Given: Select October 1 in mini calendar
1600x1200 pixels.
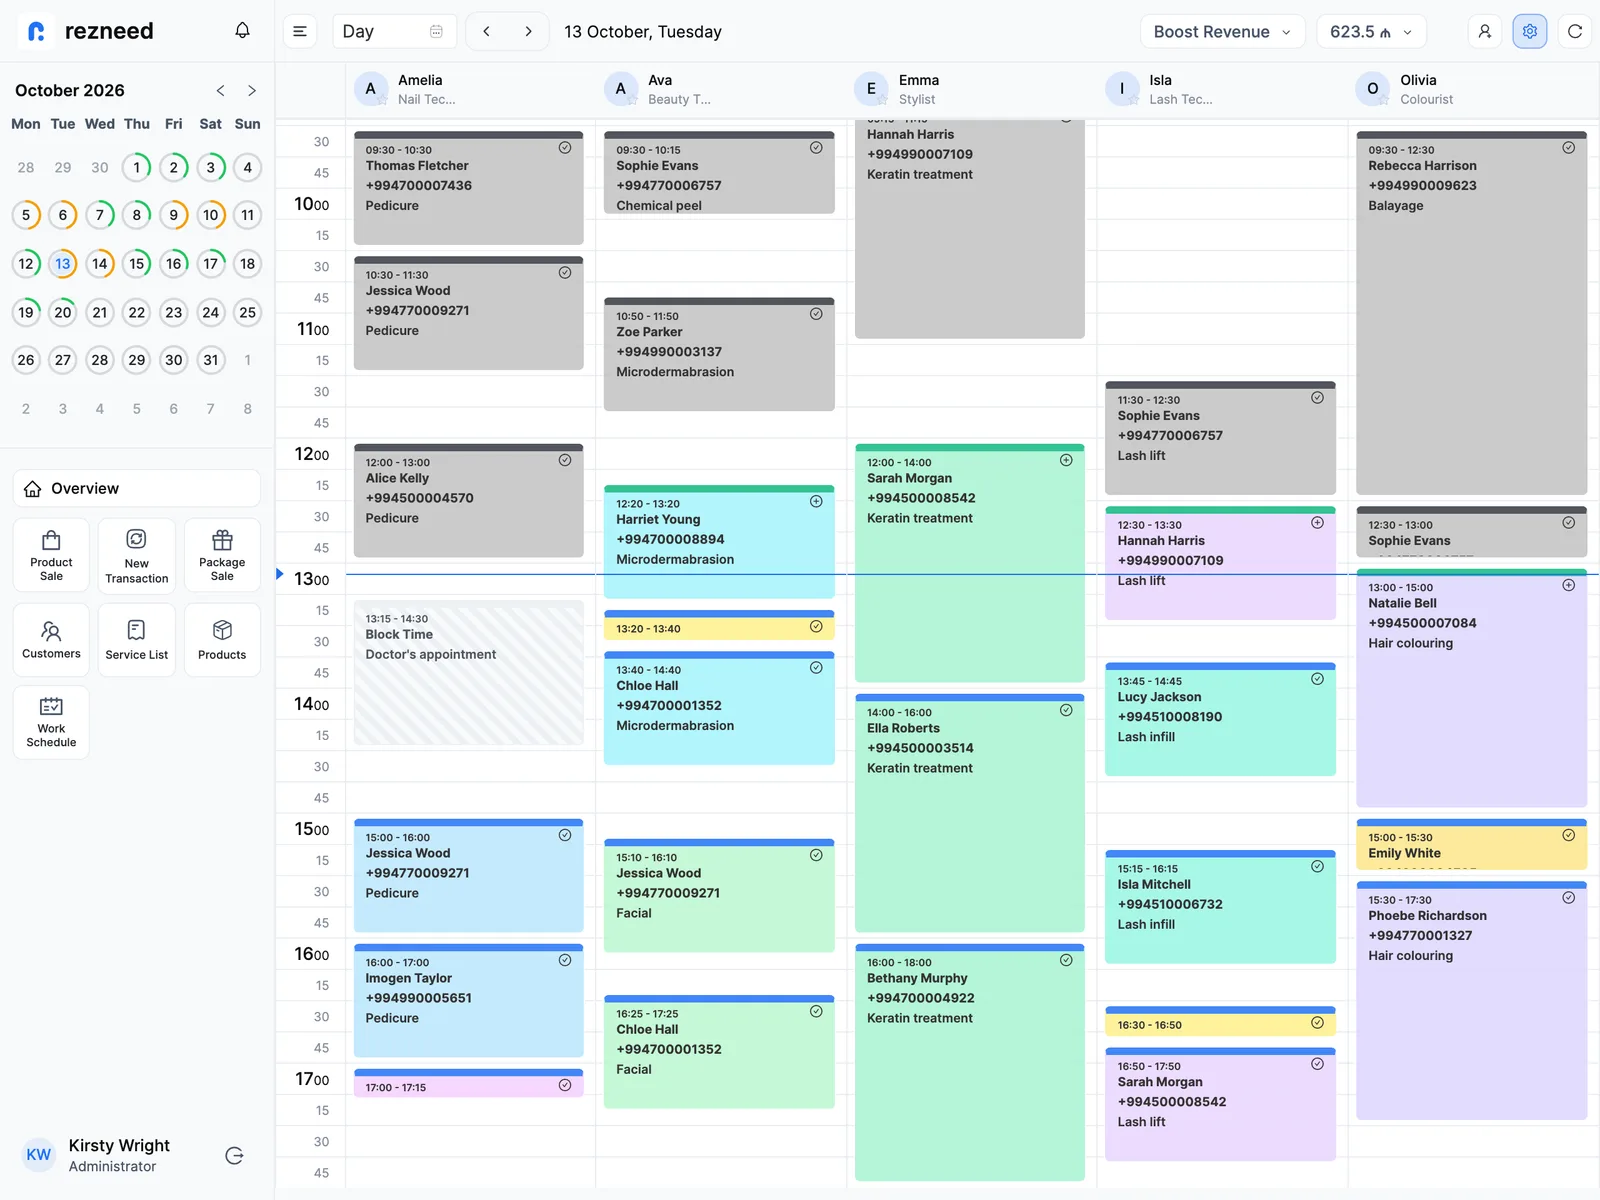Looking at the screenshot, I should [x=137, y=167].
